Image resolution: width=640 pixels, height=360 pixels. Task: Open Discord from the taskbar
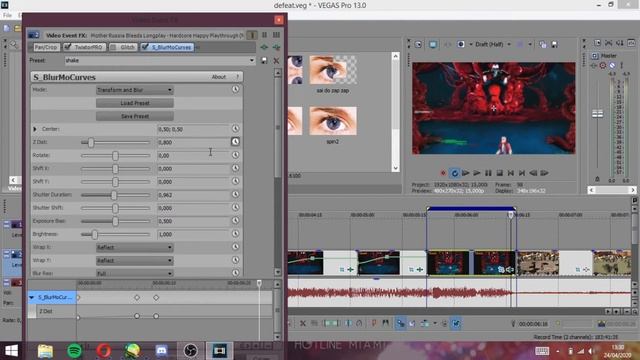pos(162,351)
